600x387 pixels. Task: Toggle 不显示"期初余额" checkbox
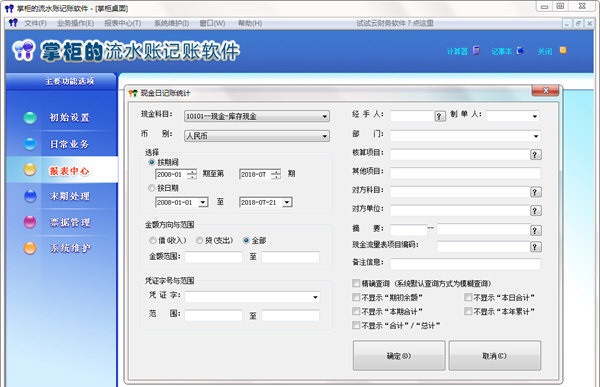pyautogui.click(x=356, y=297)
